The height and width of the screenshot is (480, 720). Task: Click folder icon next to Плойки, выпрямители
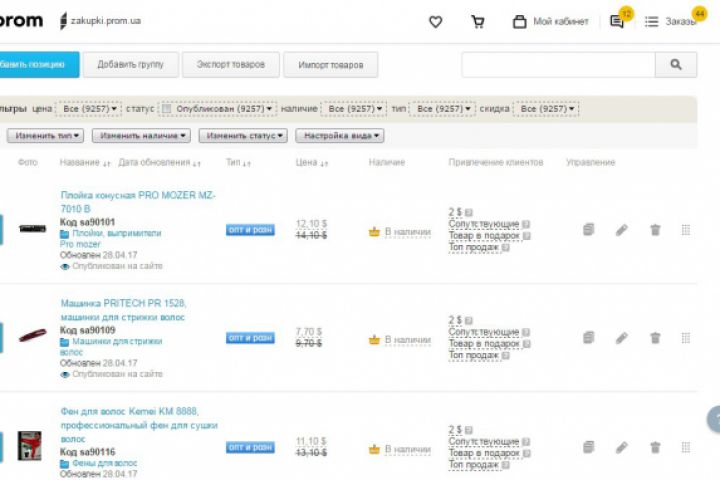64,234
